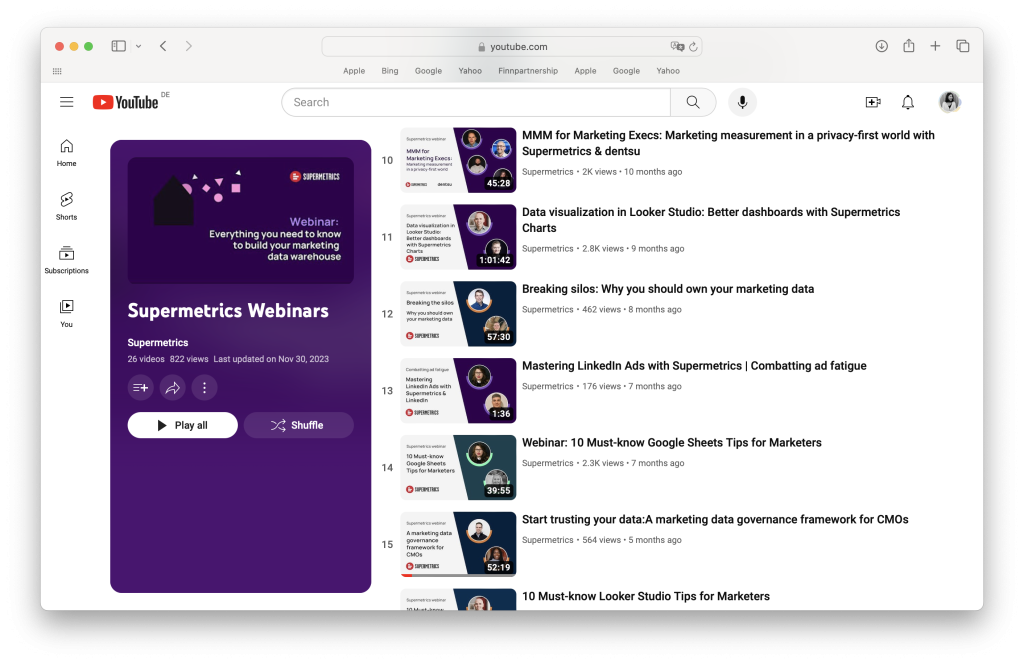Image resolution: width=1024 pixels, height=664 pixels.
Task: Click the YouTube logo
Action: pos(126,102)
